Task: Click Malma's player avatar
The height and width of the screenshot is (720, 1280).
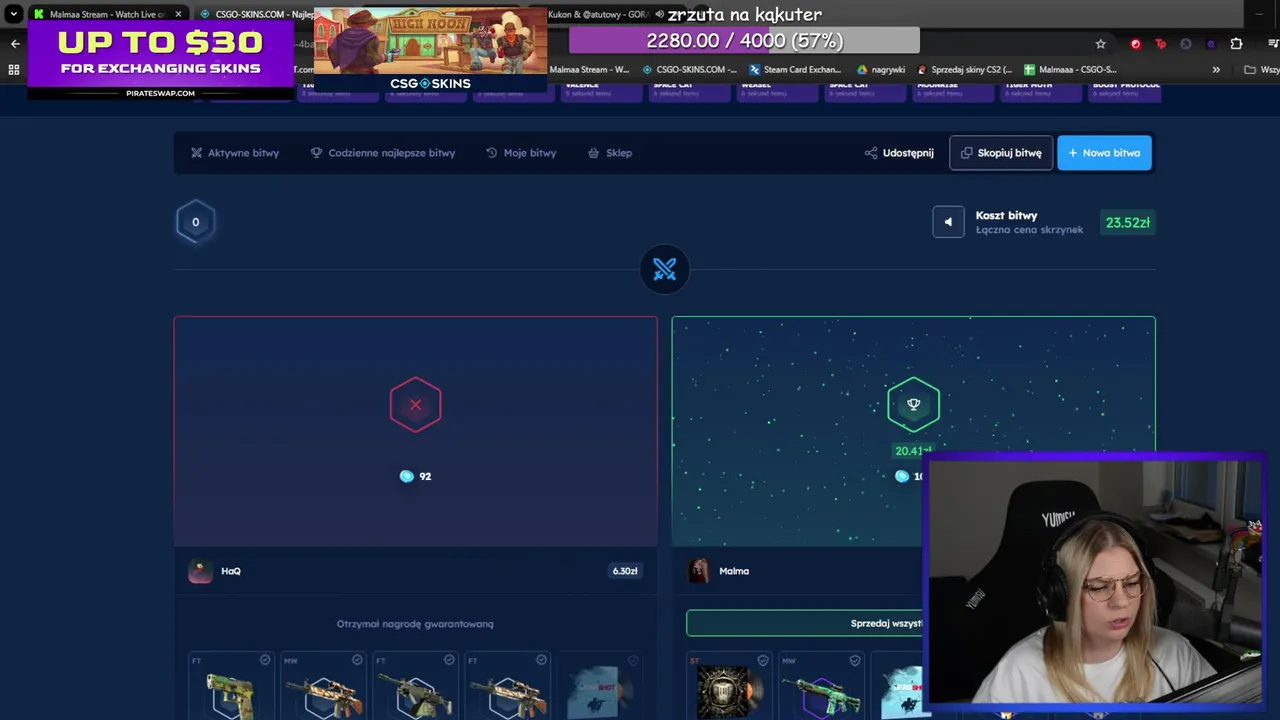Action: [699, 571]
